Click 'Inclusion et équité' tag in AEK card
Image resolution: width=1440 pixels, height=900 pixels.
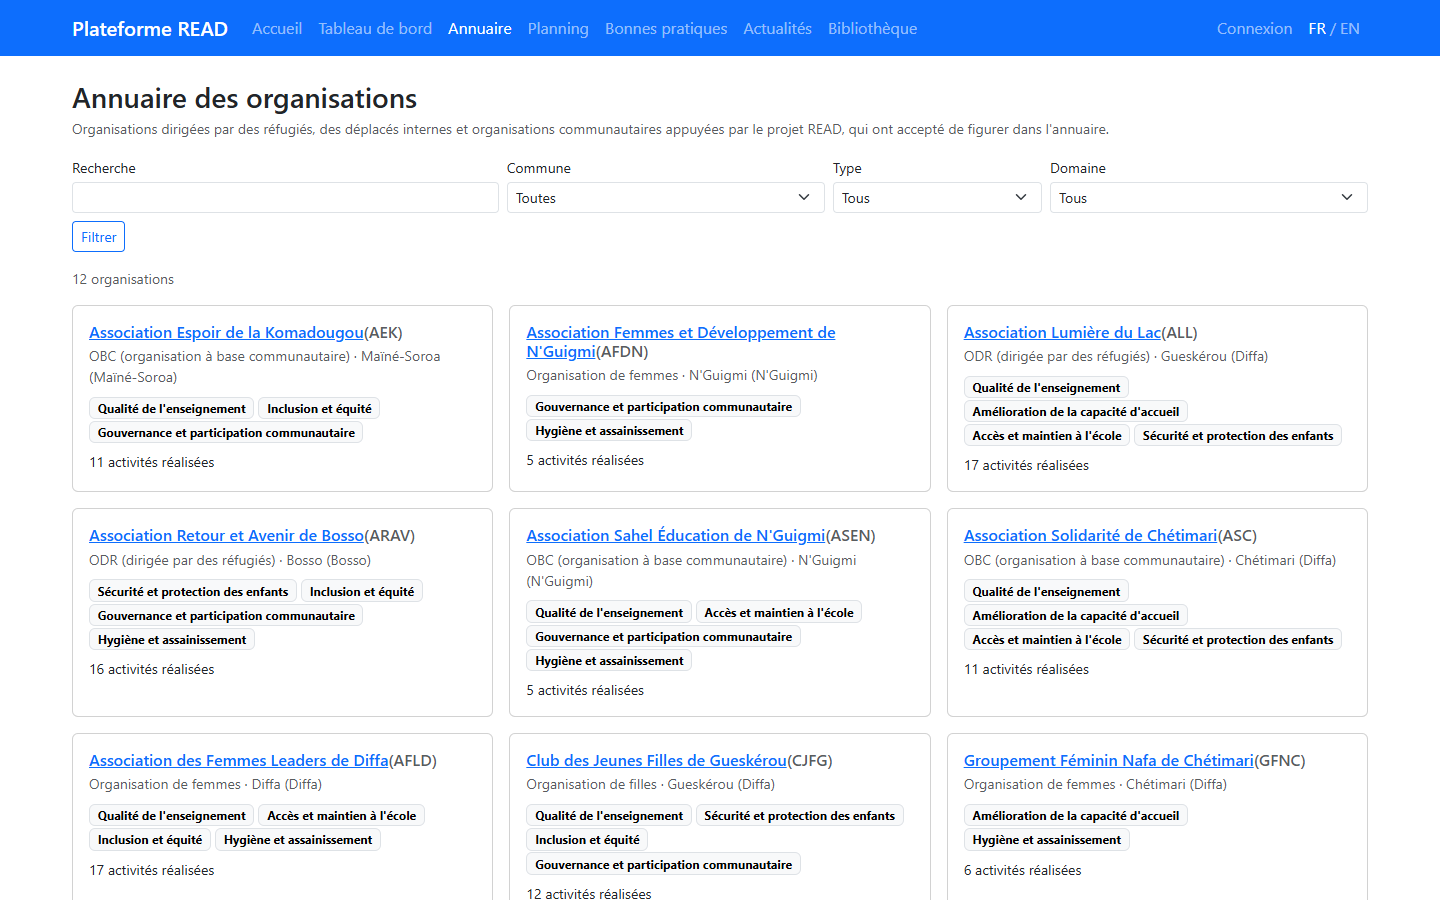pos(319,408)
